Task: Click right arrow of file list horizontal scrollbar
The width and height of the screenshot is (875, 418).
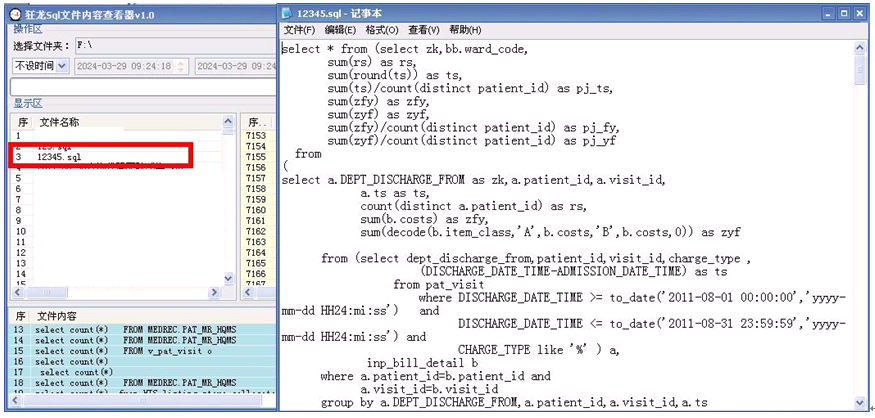Action: [214, 292]
